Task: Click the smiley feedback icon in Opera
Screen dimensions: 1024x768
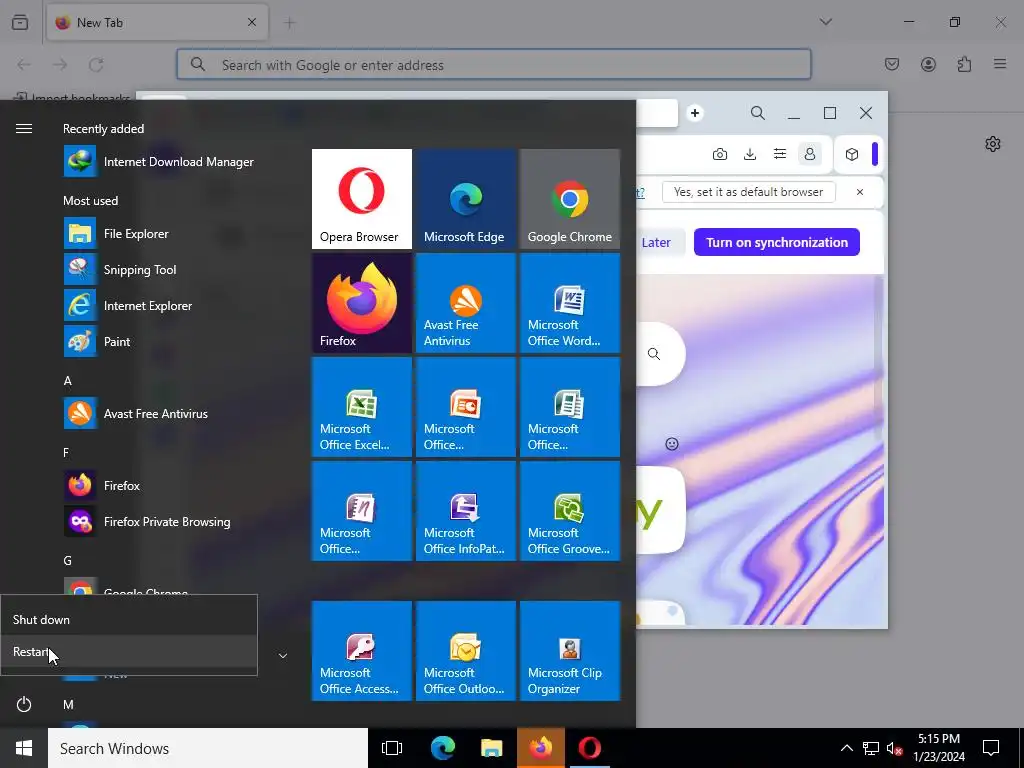Action: tap(671, 444)
